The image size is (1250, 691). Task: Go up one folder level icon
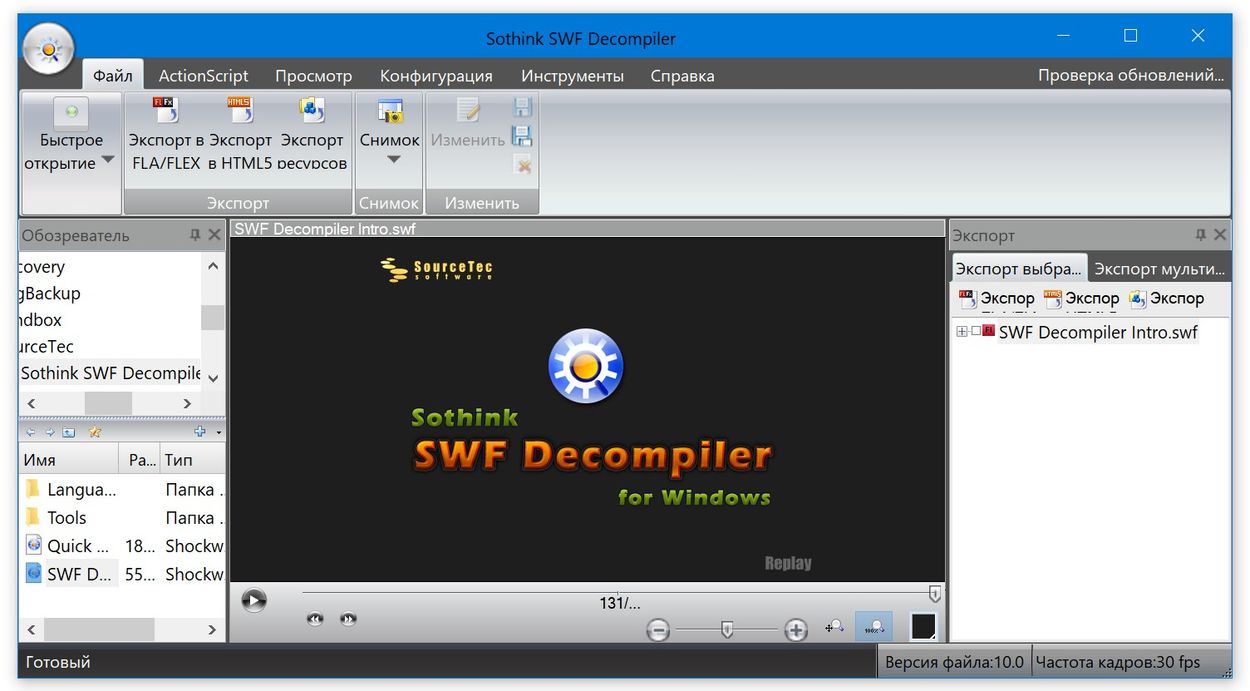(x=68, y=432)
